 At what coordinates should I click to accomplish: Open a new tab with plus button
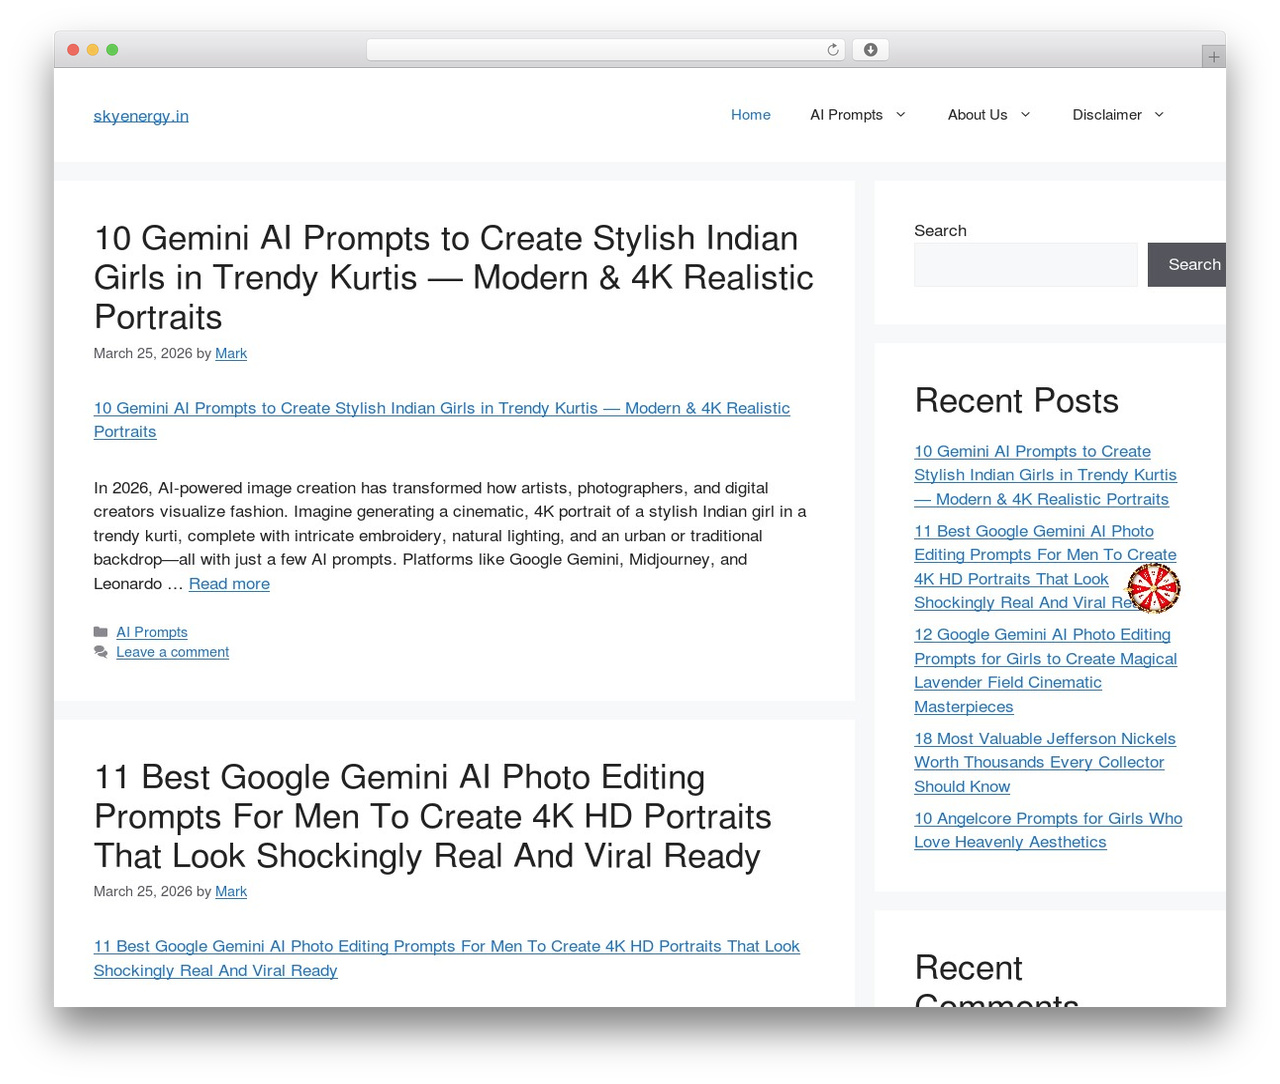(x=1213, y=57)
